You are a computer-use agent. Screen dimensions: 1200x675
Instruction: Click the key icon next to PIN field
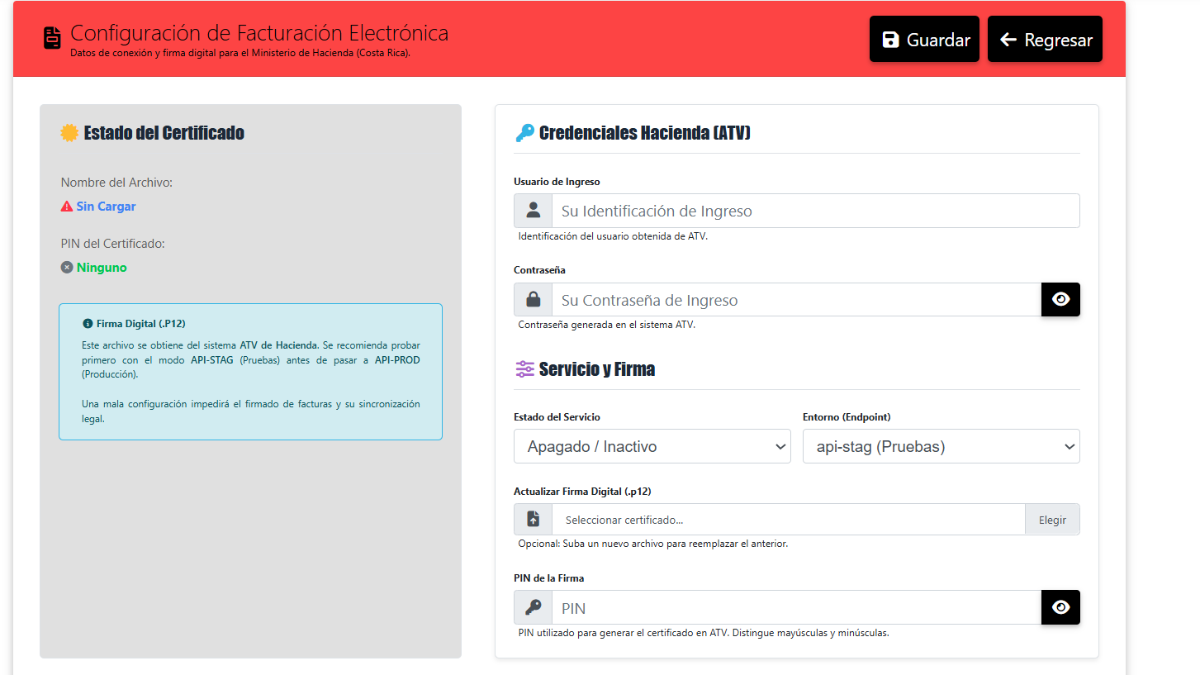pyautogui.click(x=533, y=608)
